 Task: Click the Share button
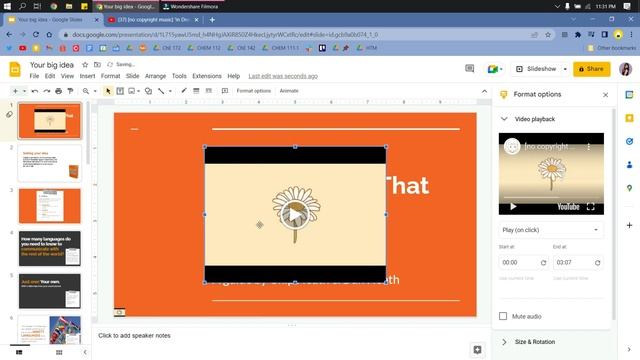coord(591,69)
